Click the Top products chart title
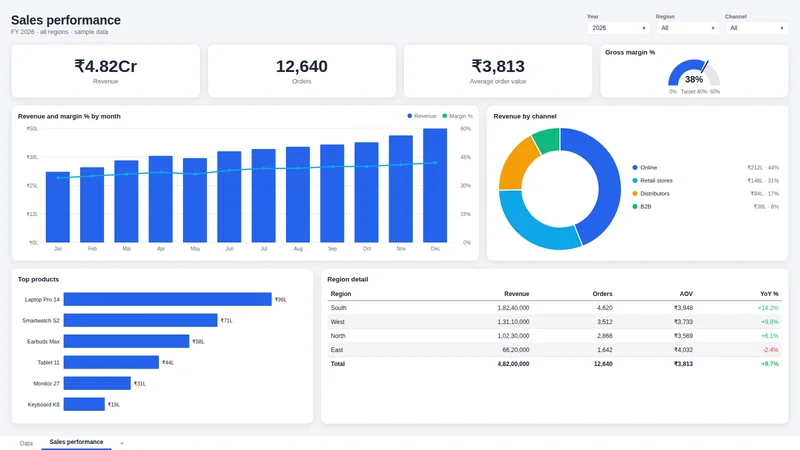This screenshot has height=450, width=800. click(x=38, y=279)
